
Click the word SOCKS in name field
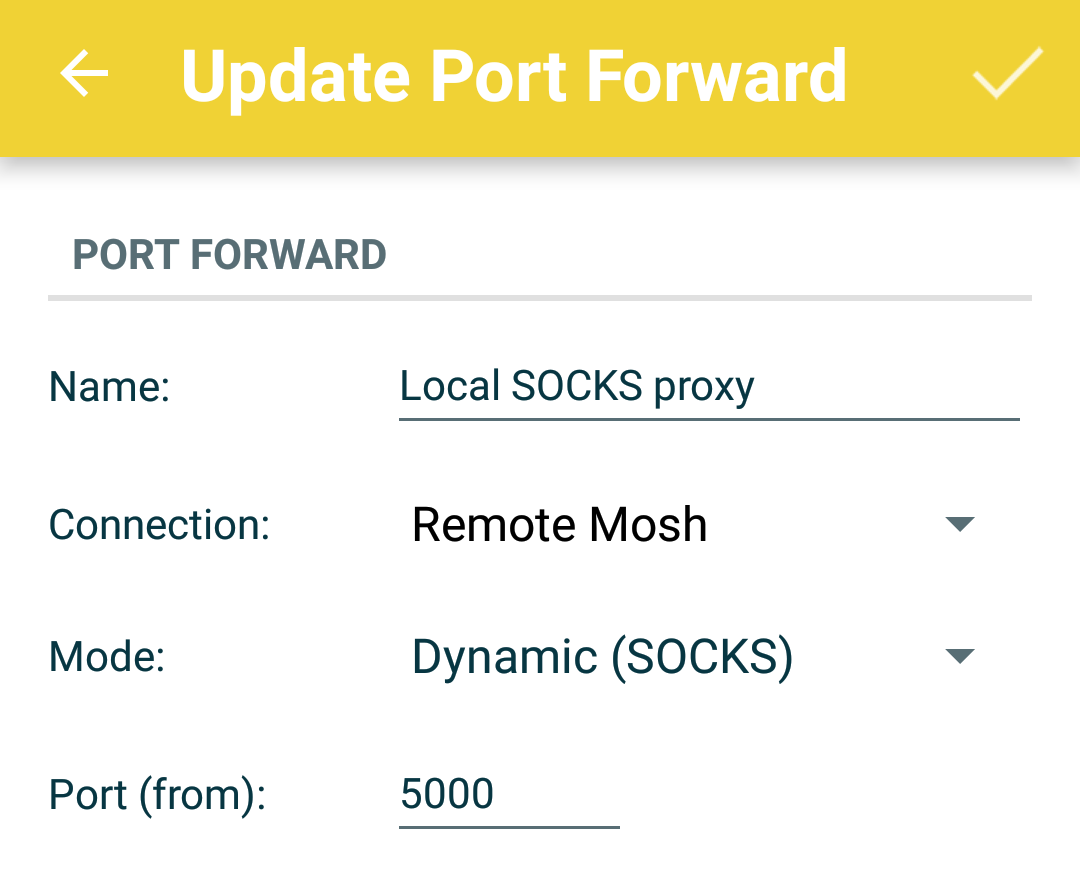coord(576,386)
